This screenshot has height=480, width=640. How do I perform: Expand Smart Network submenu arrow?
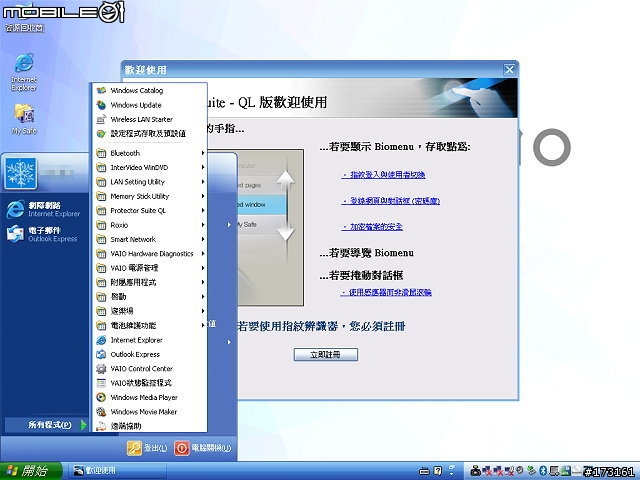(x=202, y=239)
